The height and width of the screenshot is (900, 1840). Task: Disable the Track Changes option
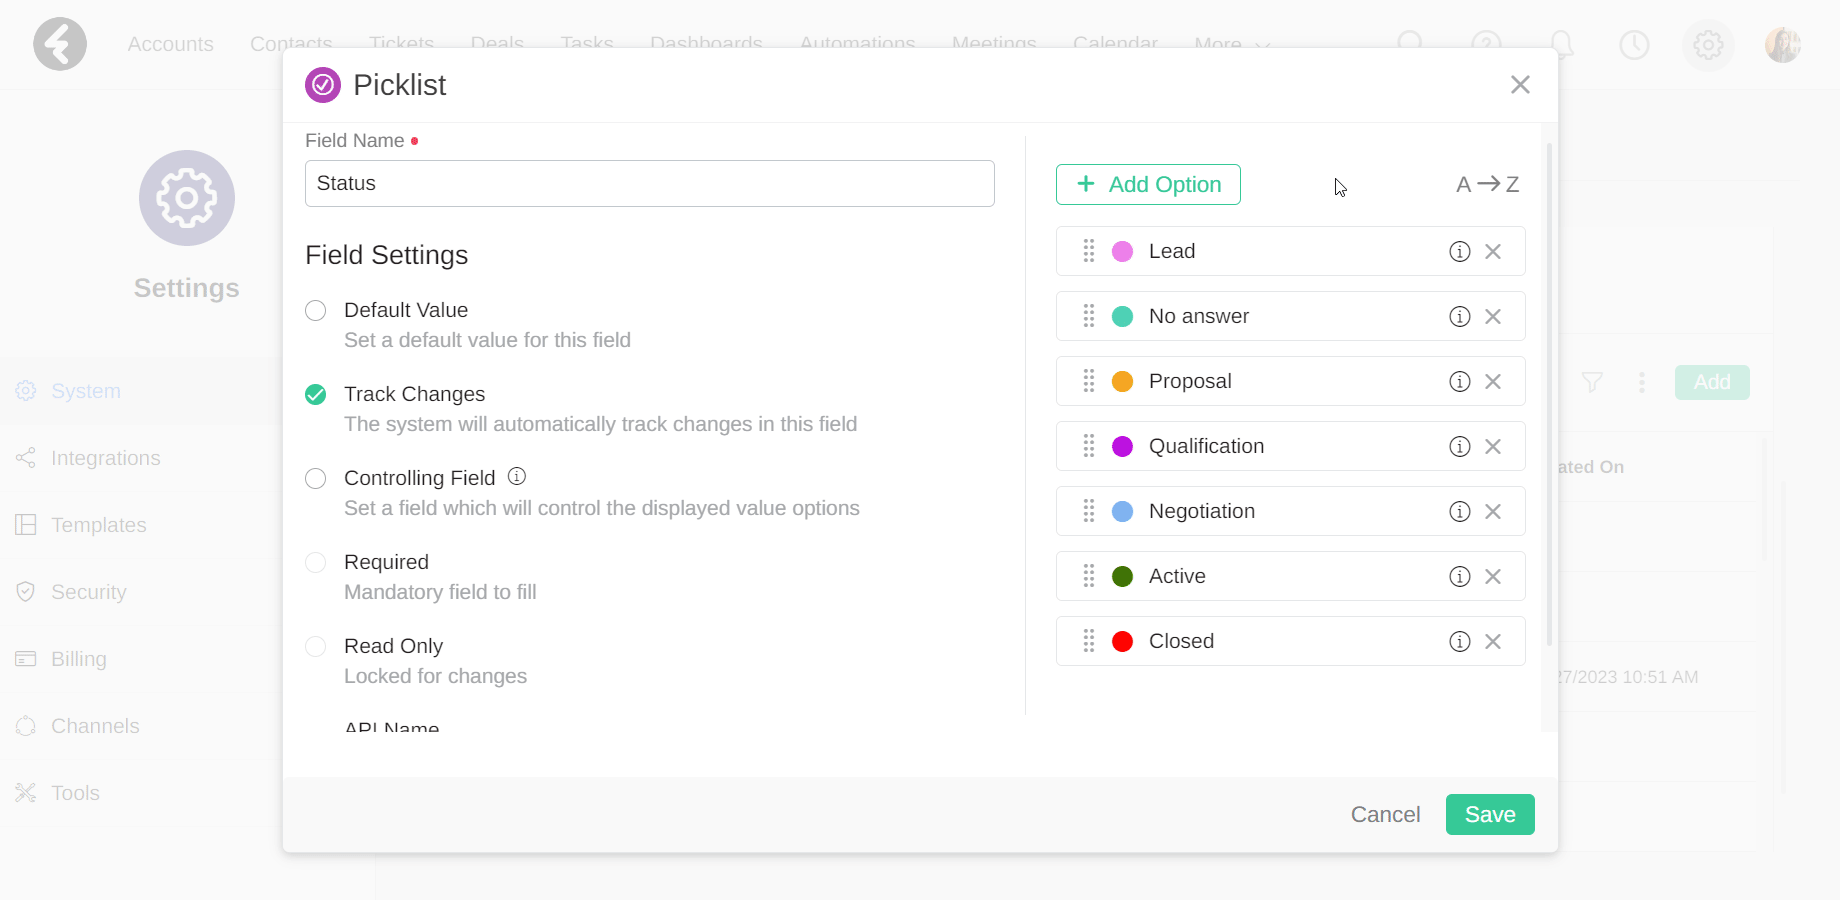click(316, 394)
